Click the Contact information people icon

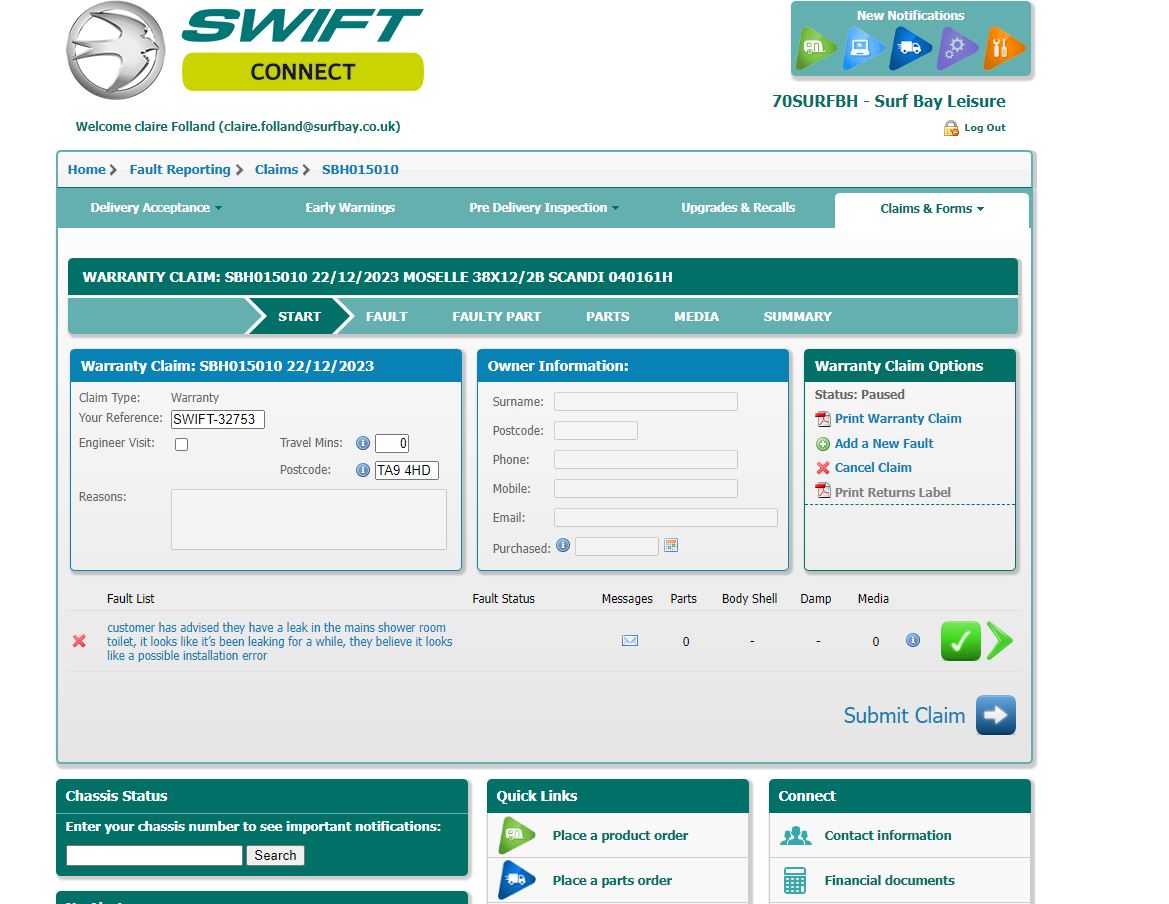[x=795, y=835]
